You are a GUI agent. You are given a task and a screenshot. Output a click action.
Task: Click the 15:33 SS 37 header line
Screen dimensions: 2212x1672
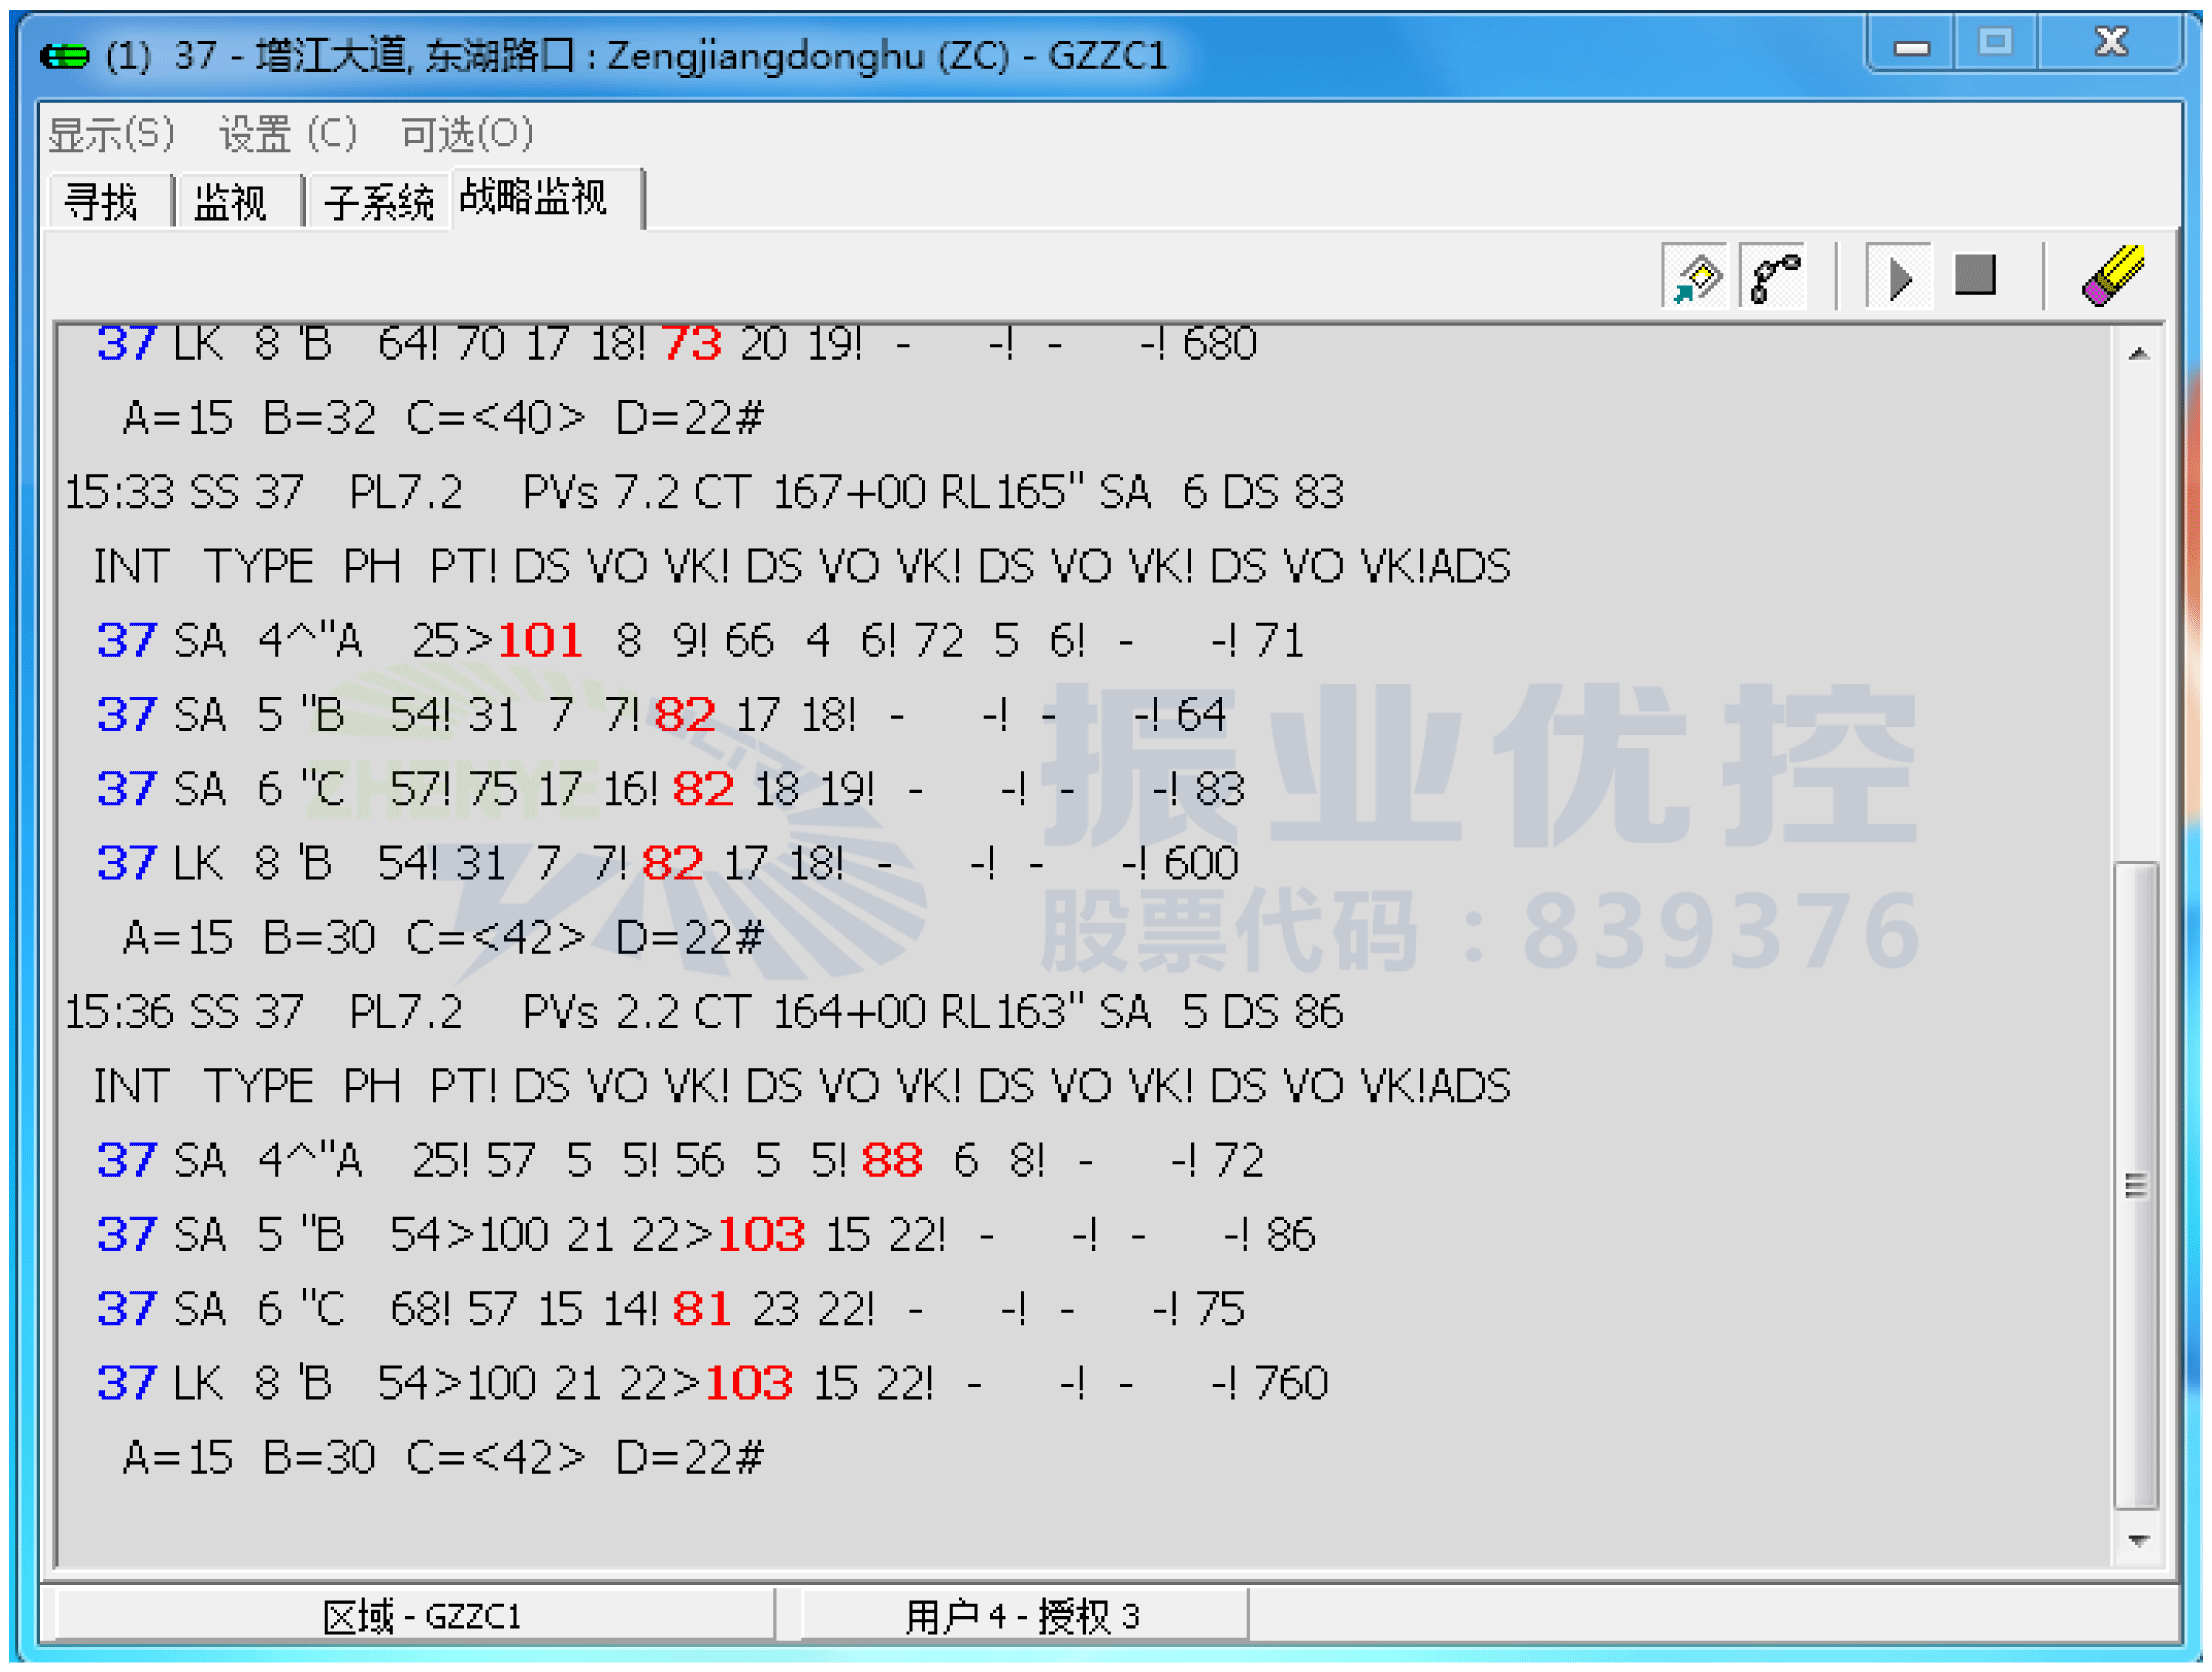pyautogui.click(x=704, y=493)
